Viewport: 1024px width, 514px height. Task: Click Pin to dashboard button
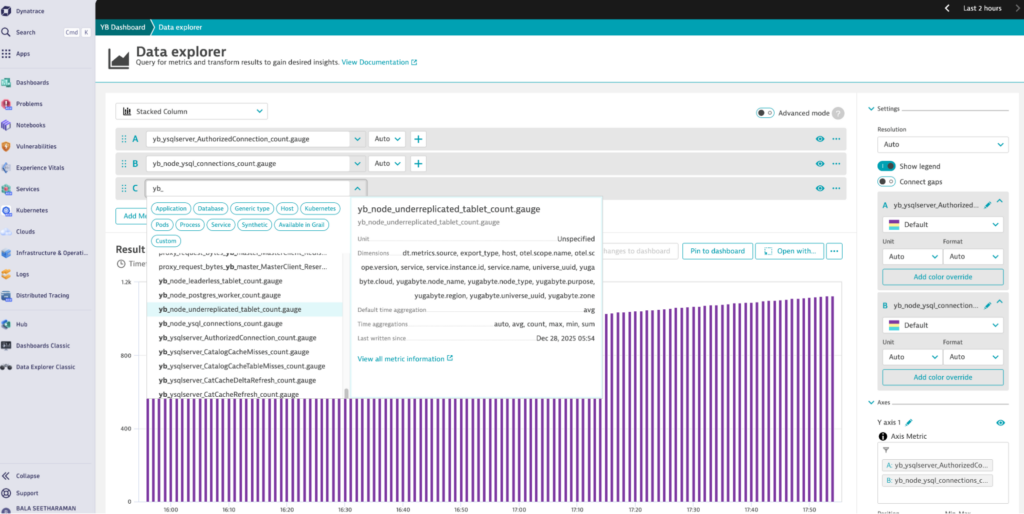(x=717, y=251)
